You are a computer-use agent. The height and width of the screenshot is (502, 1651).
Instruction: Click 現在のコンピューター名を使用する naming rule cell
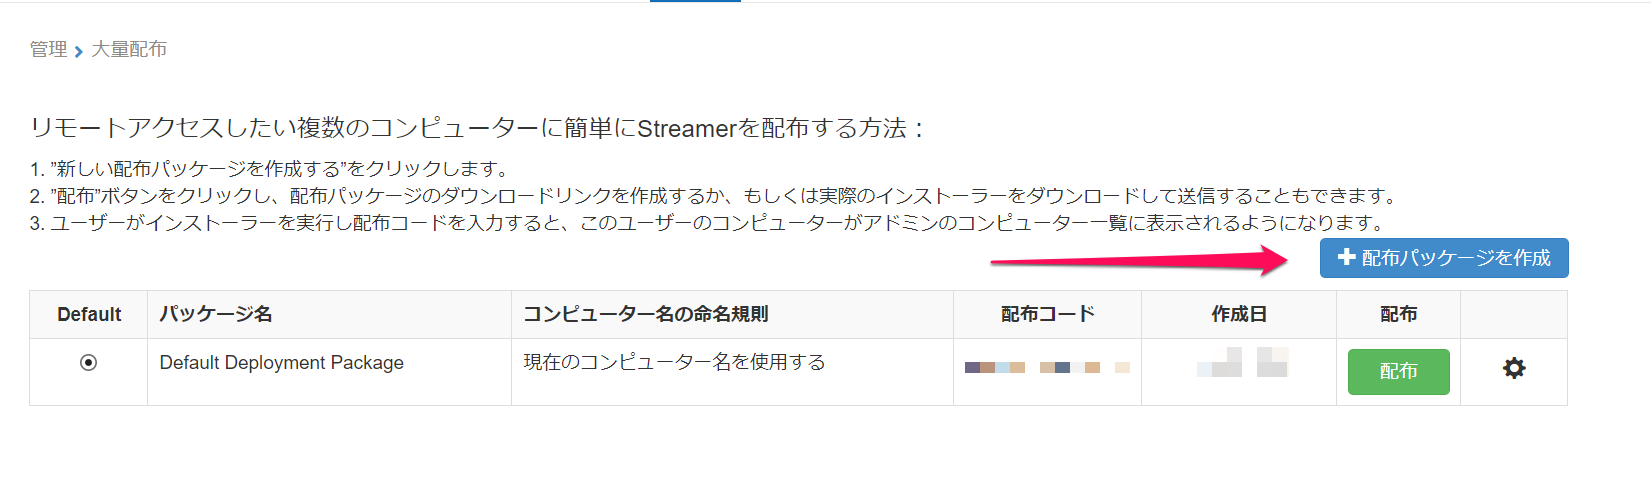point(675,362)
